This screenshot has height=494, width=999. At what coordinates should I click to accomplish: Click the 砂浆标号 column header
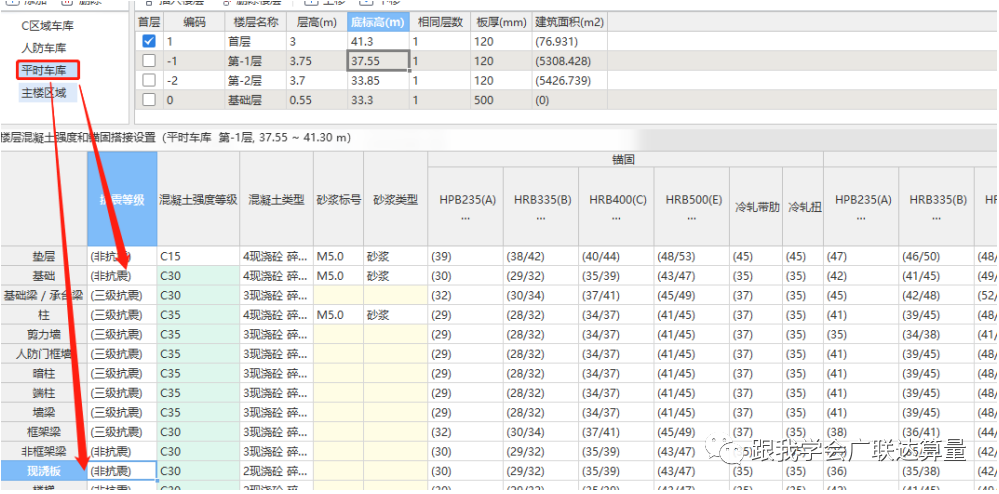339,199
